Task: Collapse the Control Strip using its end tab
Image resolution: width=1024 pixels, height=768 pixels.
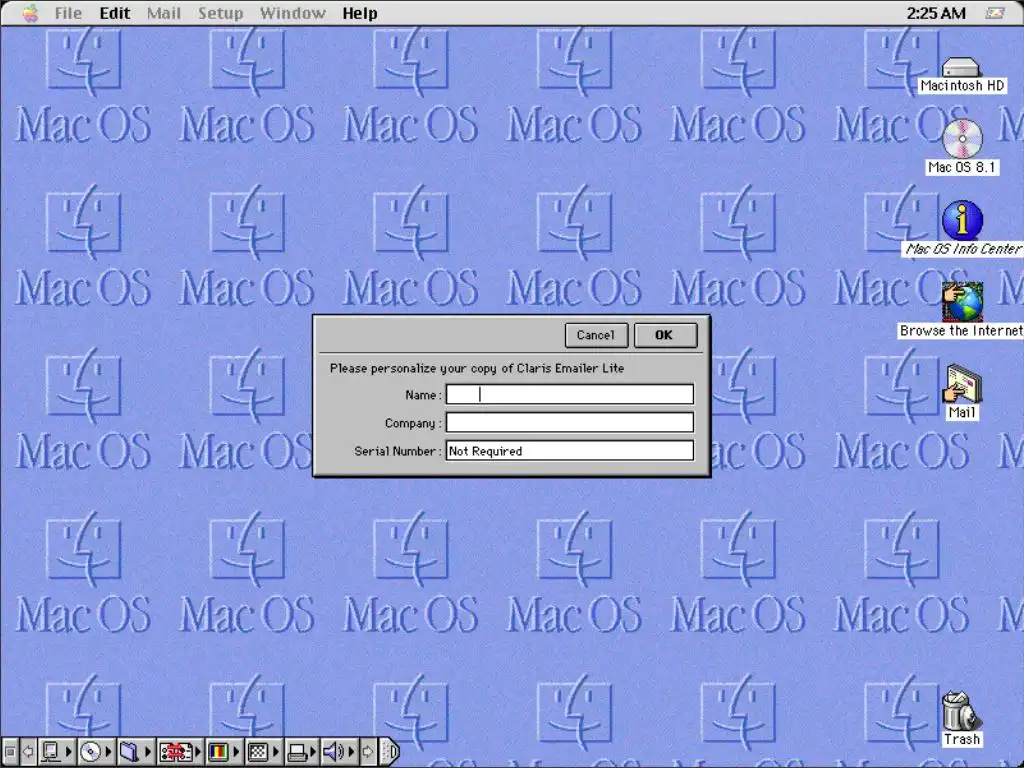Action: pos(390,752)
